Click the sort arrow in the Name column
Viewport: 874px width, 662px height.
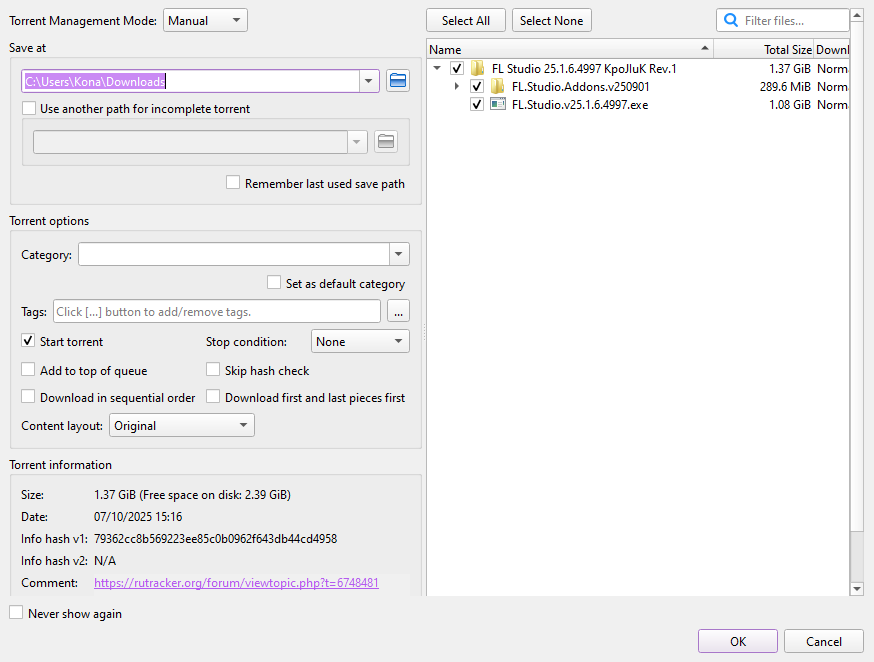coord(705,49)
